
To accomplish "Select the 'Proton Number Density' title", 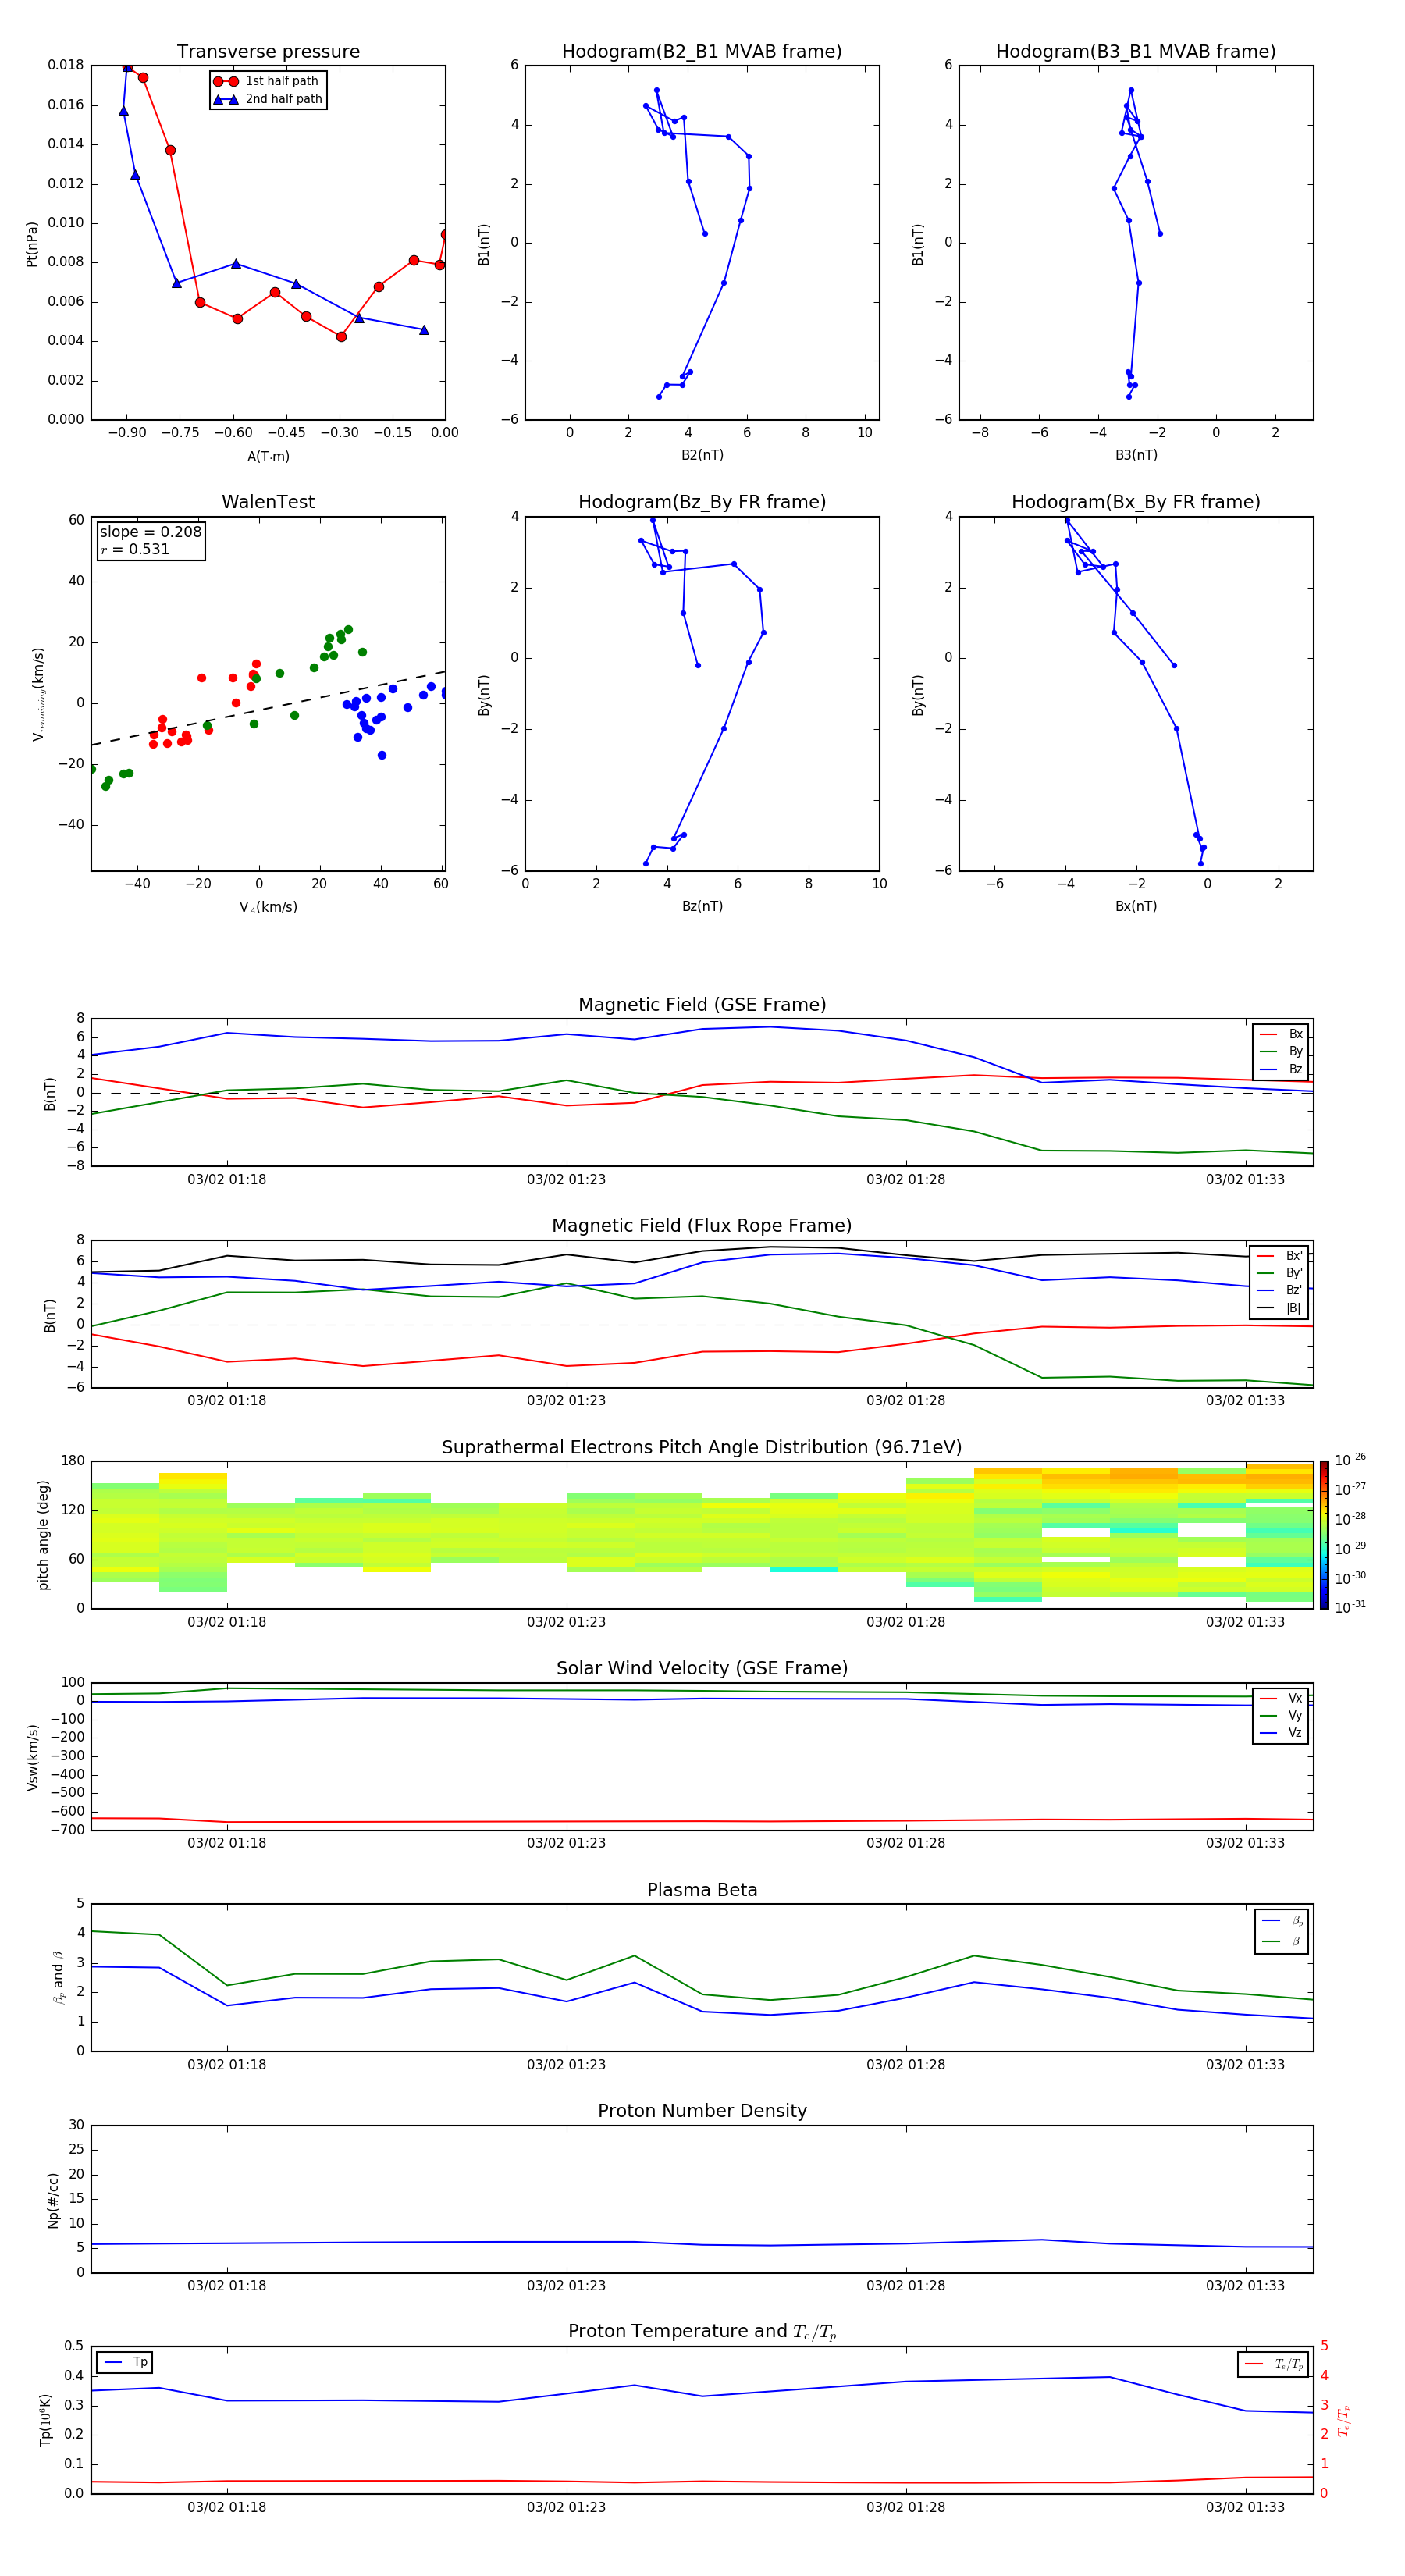I will tap(702, 2111).
